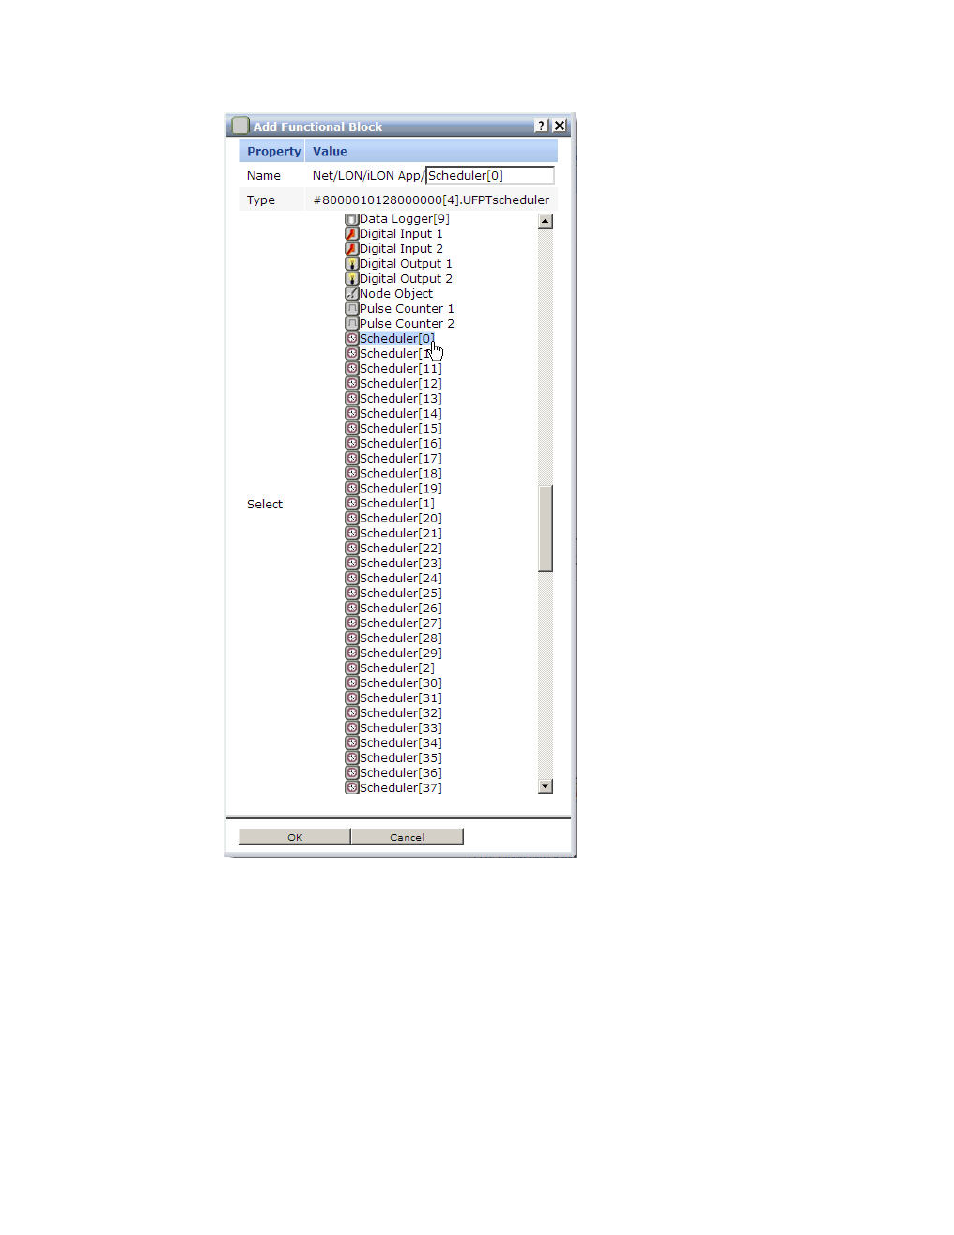Click the scrollbar down arrow
This screenshot has height=1235, width=954.
point(545,786)
